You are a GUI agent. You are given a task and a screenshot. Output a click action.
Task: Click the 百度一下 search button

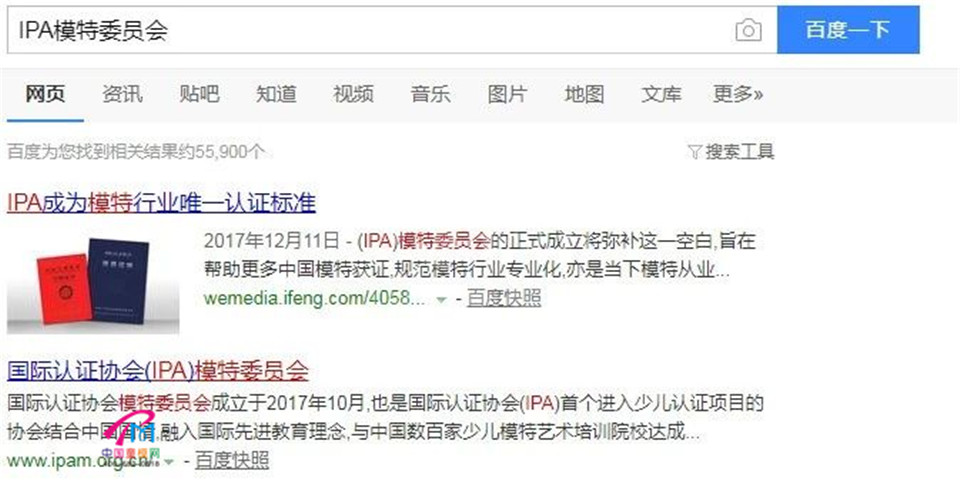[848, 30]
